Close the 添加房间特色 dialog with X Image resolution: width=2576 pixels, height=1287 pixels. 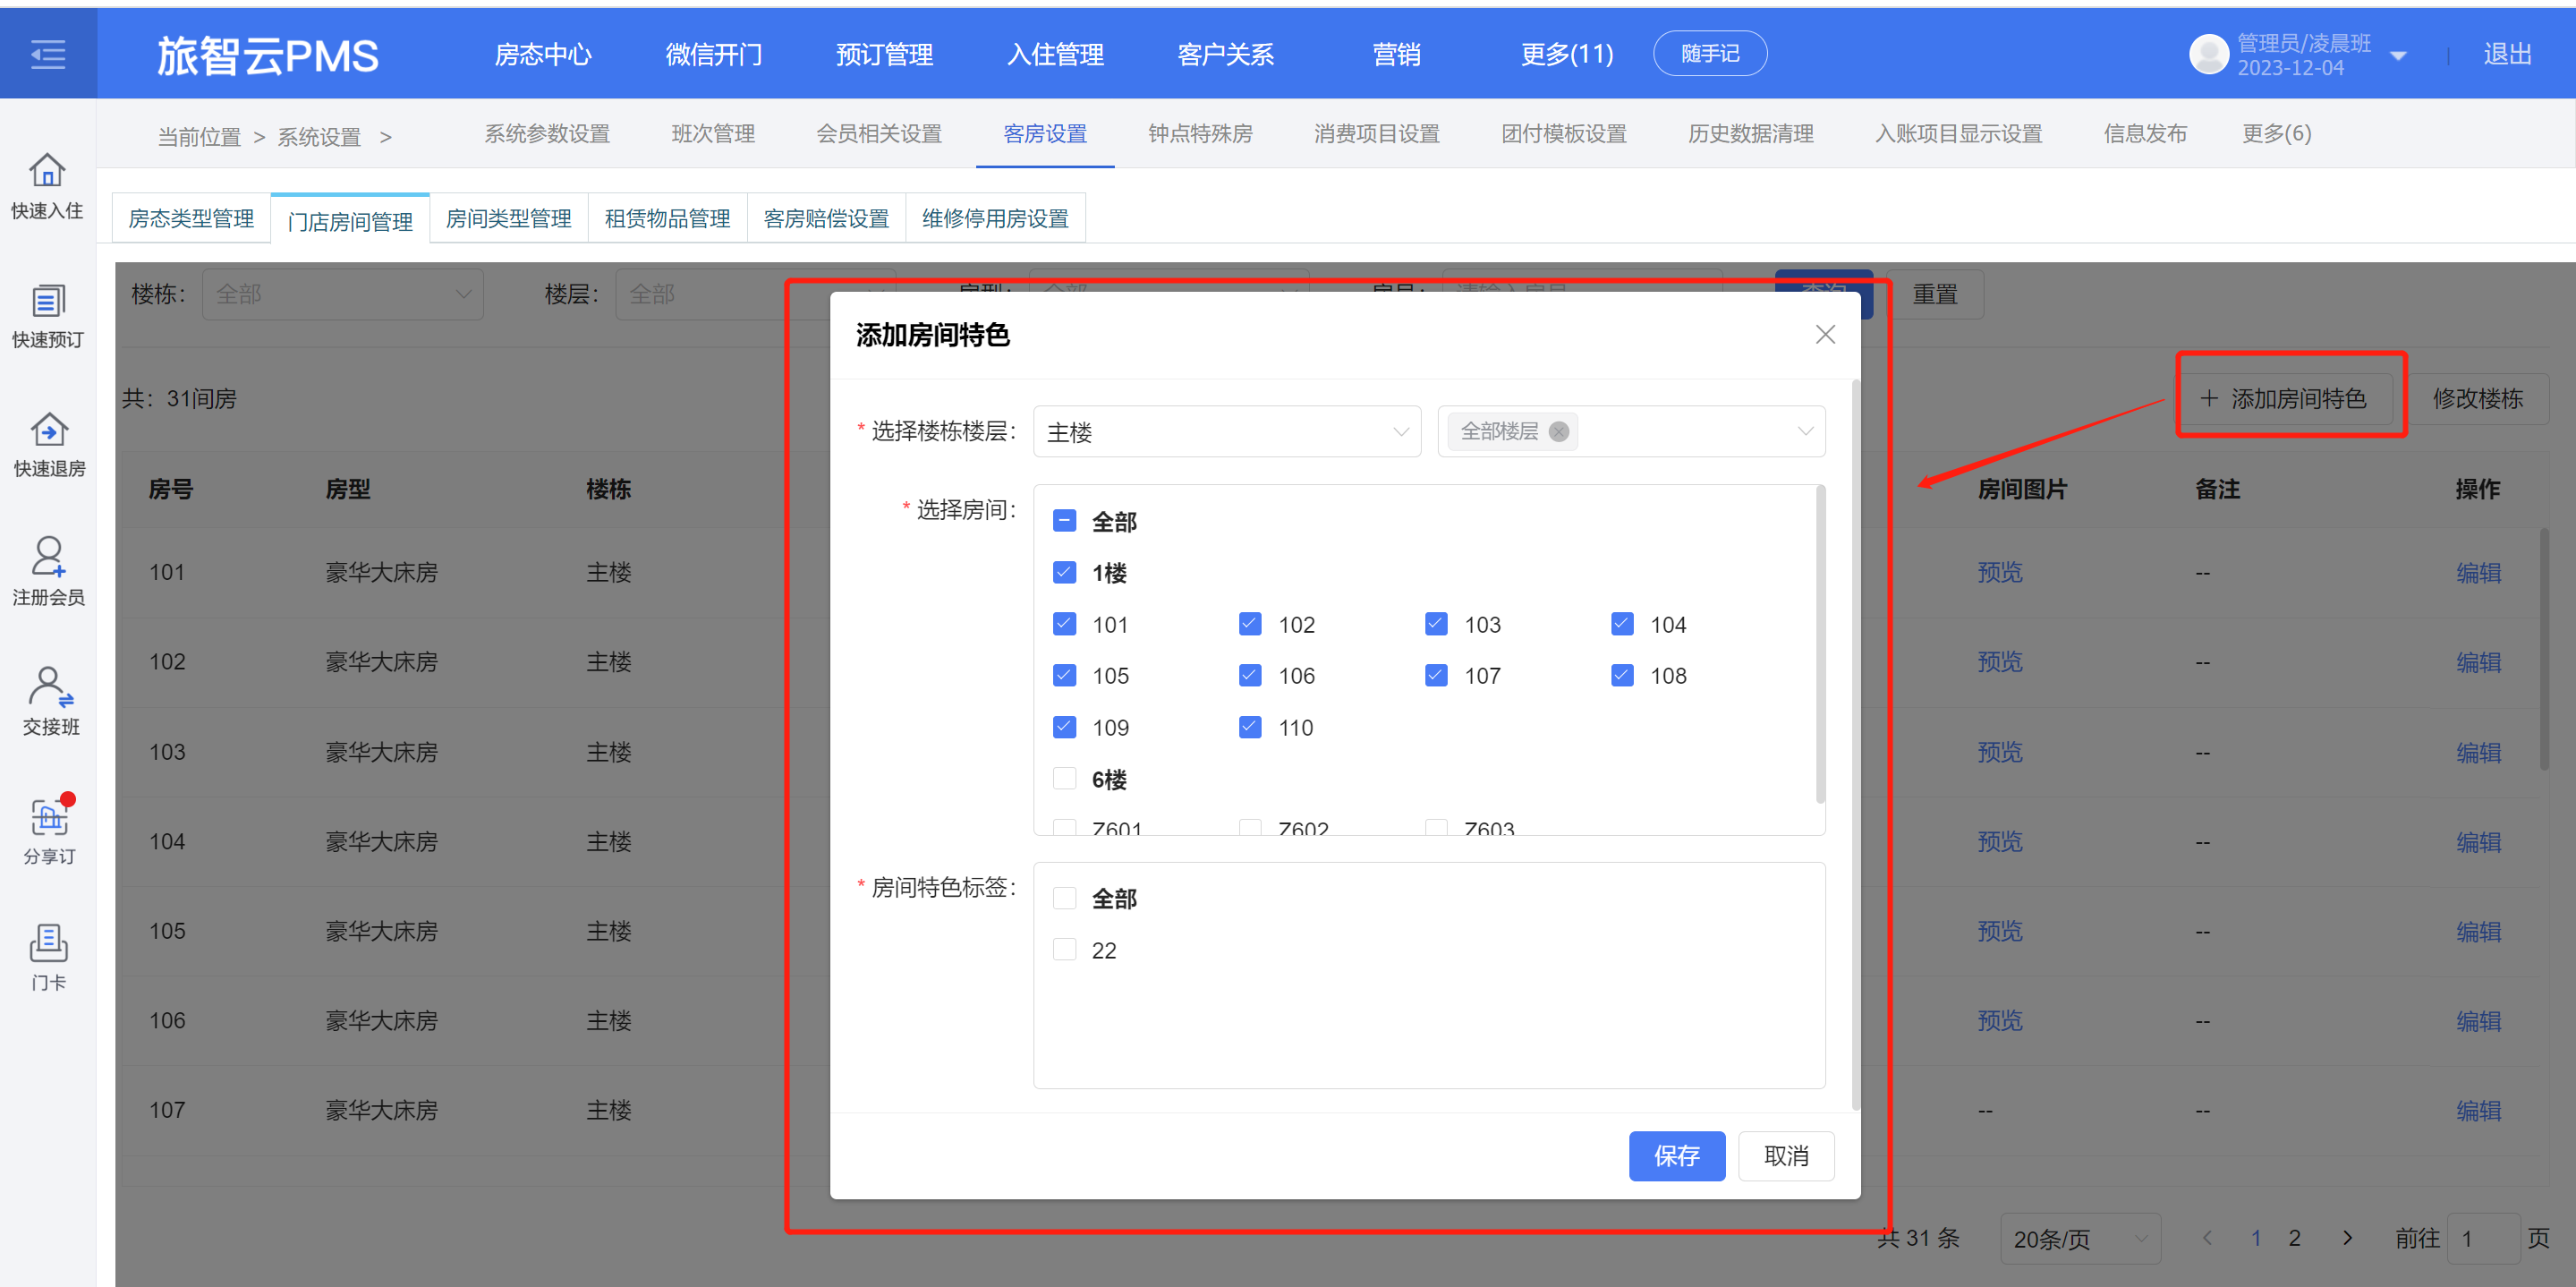[x=1825, y=335]
